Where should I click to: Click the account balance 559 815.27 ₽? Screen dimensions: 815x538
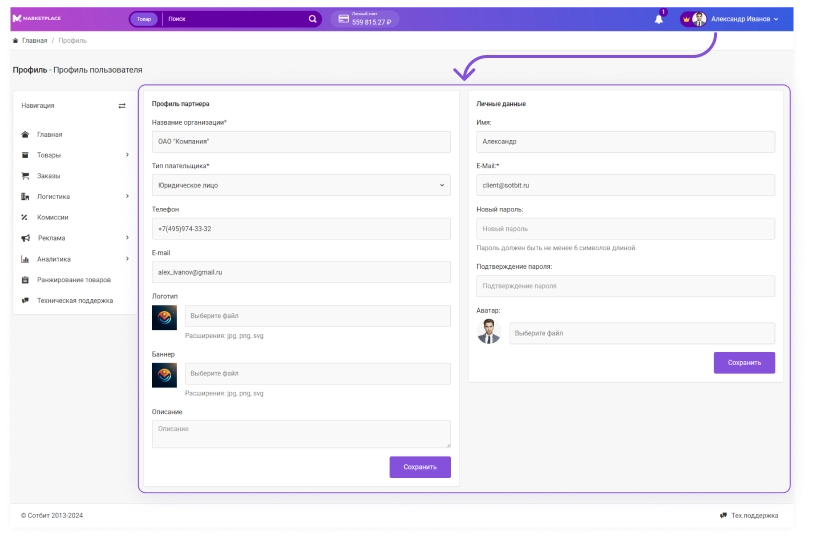372,22
